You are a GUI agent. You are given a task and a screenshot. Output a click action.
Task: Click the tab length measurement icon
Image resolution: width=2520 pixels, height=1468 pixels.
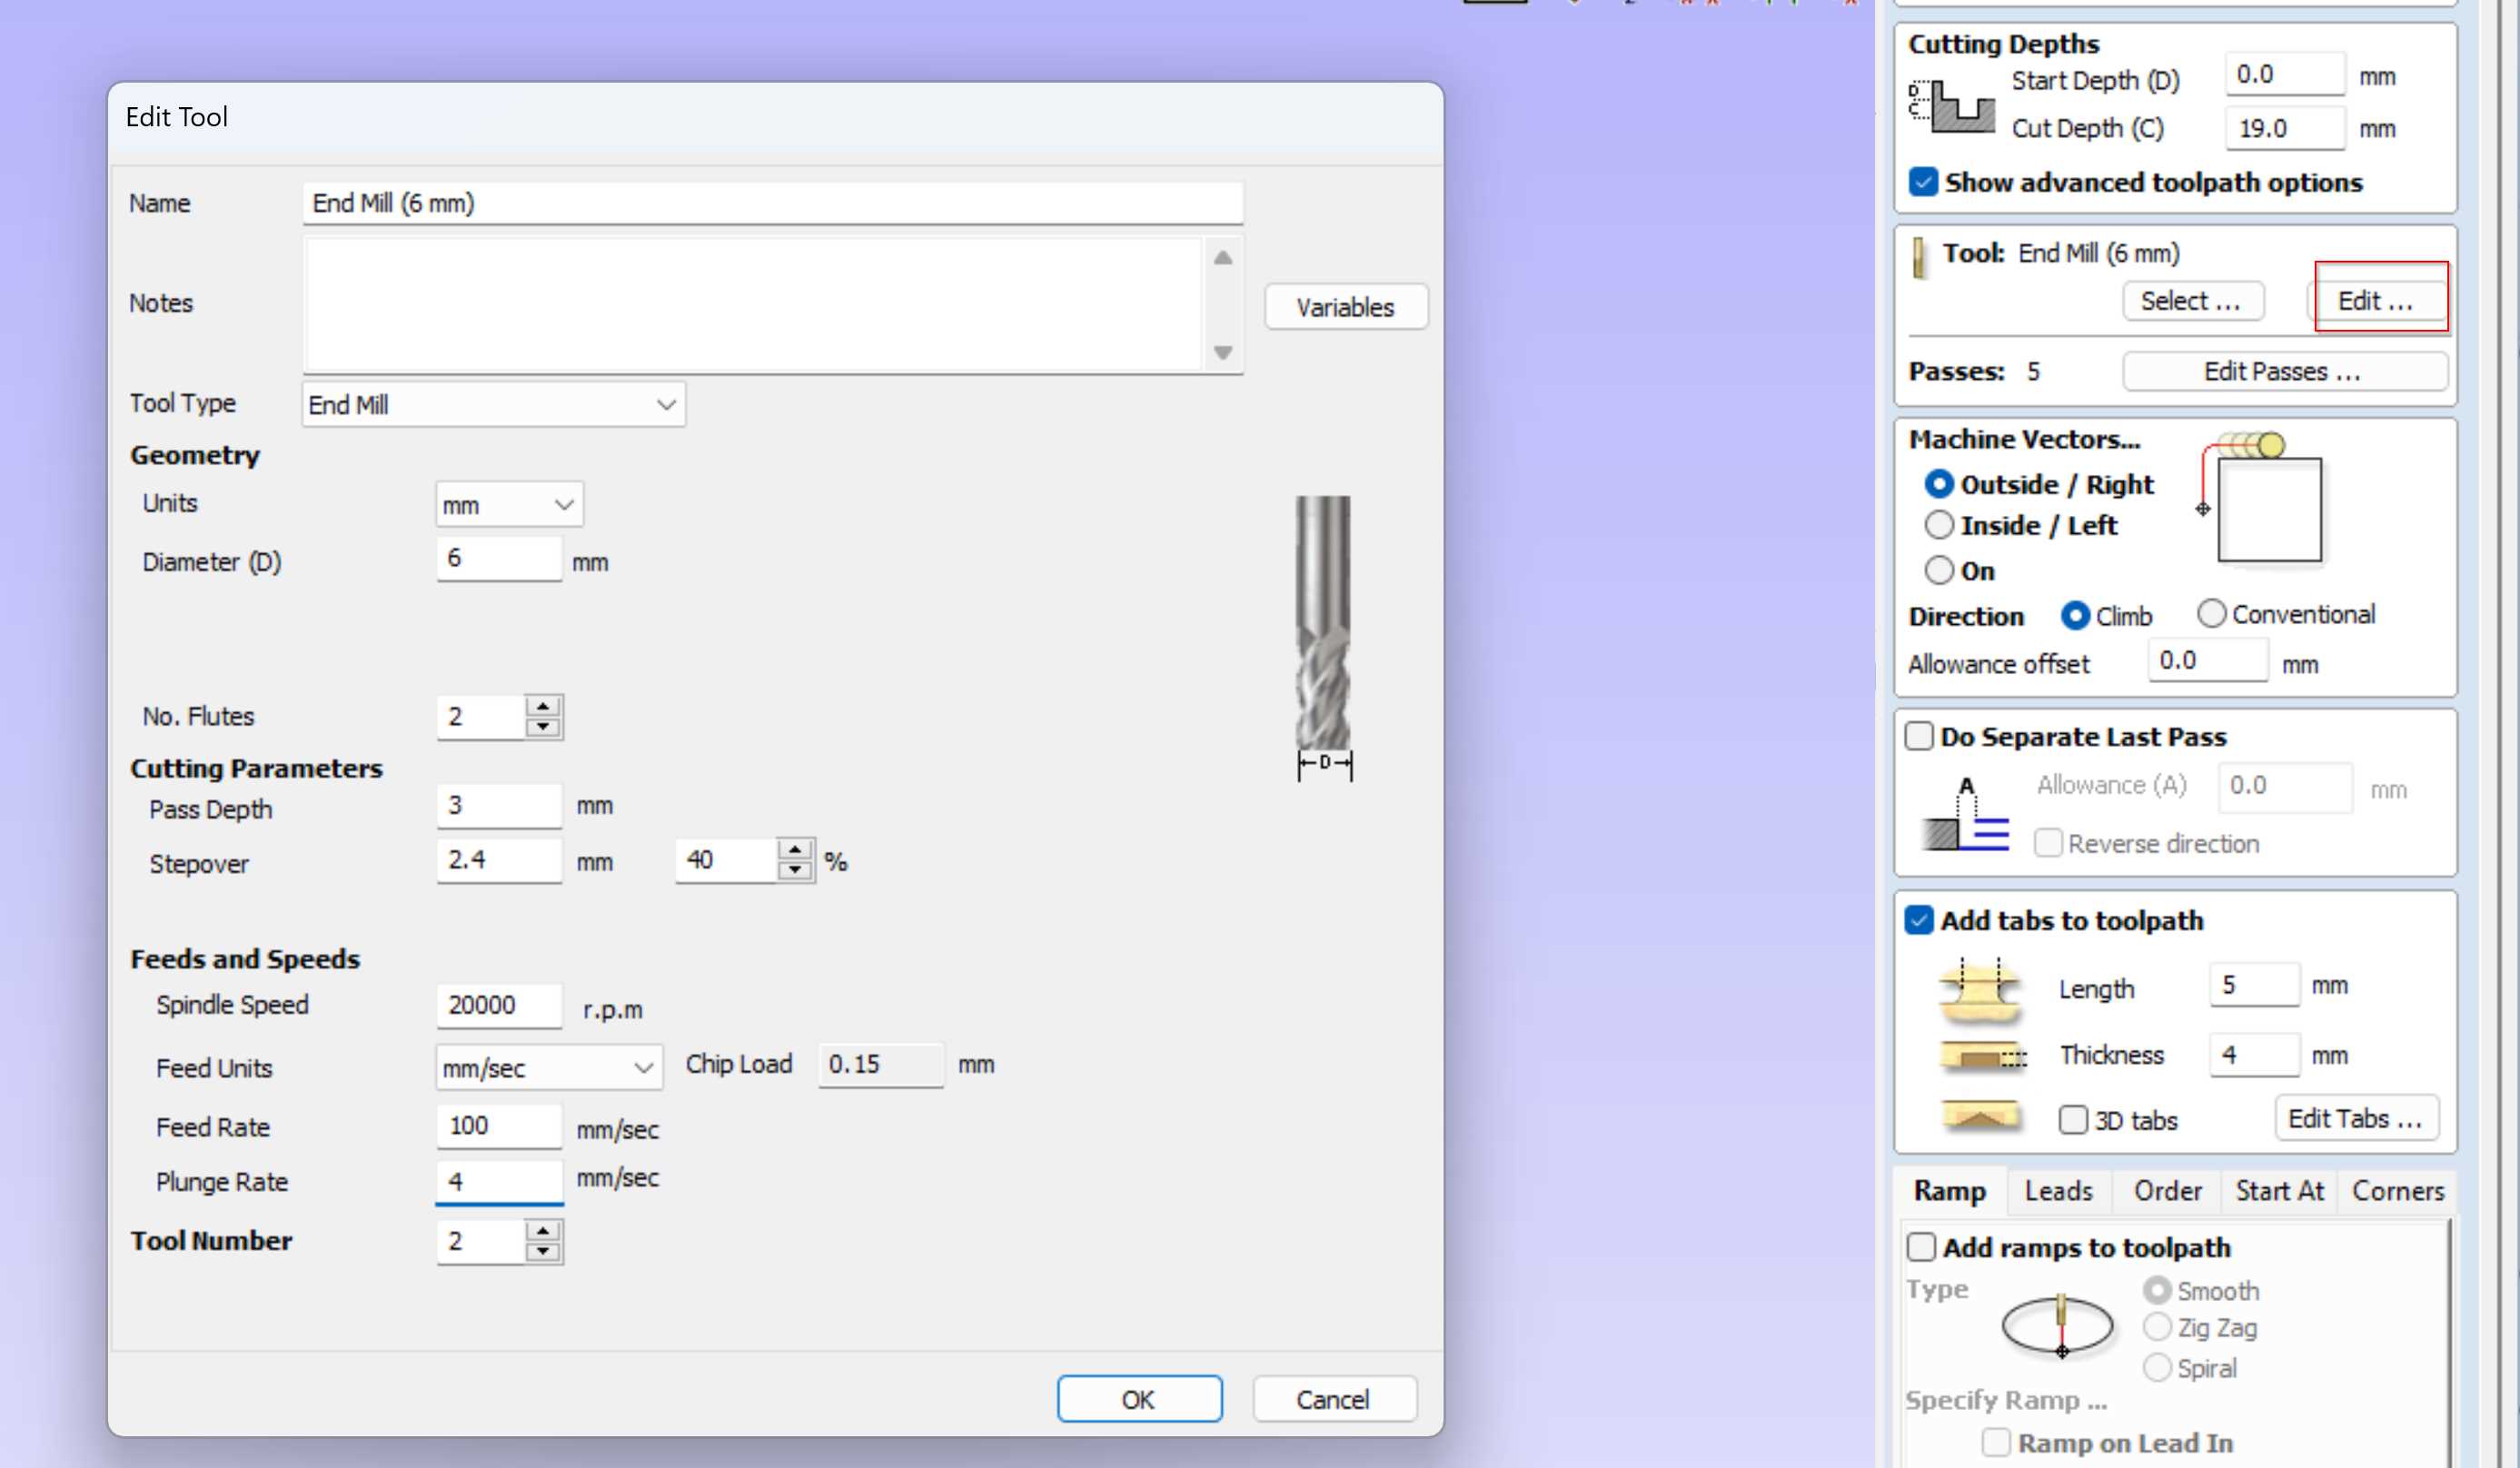tap(1979, 987)
